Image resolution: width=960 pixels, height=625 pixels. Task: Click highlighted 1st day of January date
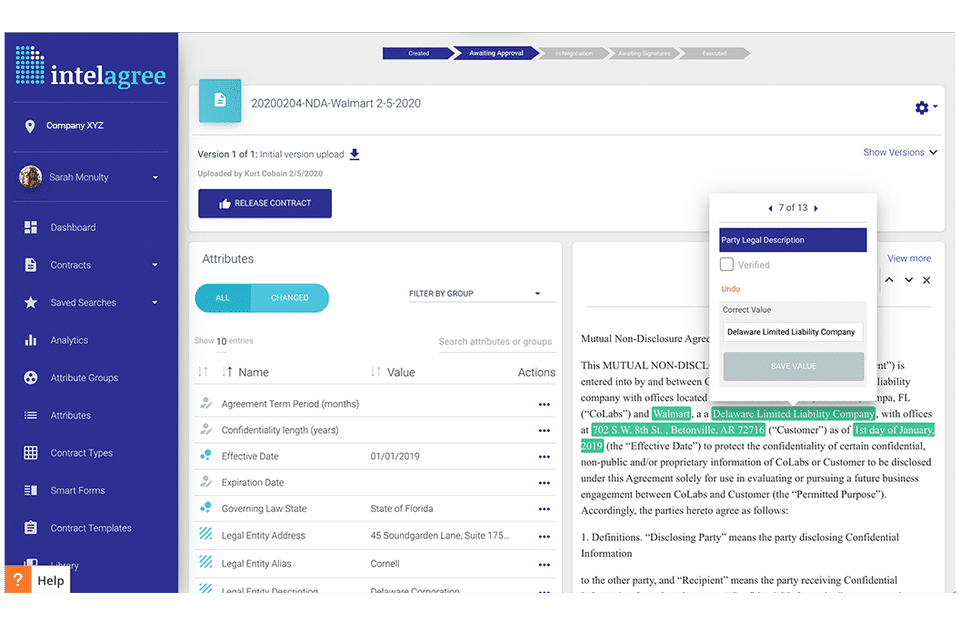click(894, 430)
